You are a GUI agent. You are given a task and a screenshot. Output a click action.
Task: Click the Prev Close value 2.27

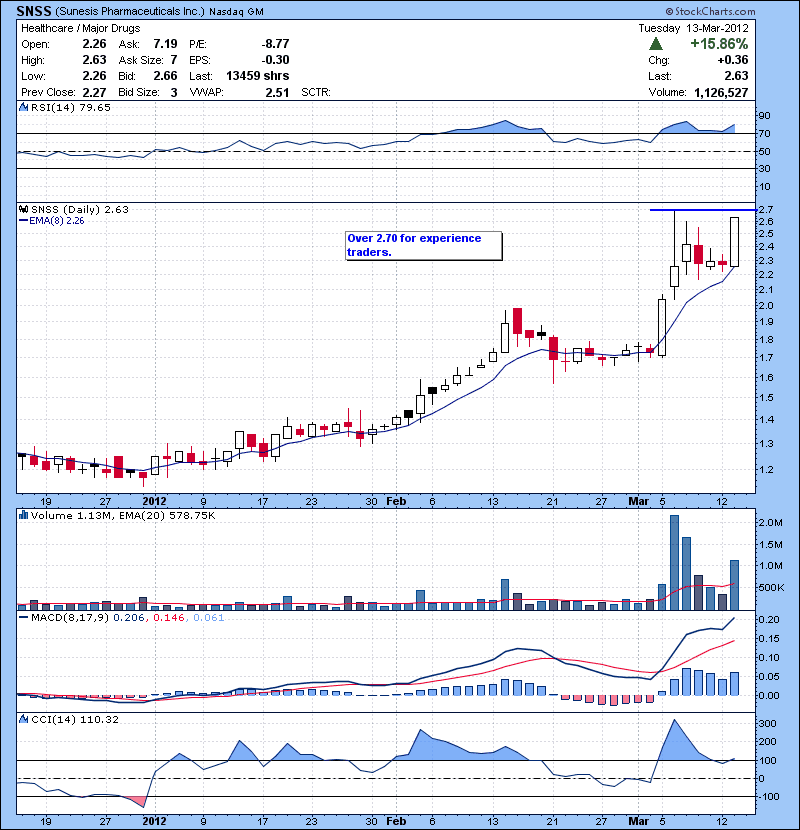pyautogui.click(x=94, y=93)
